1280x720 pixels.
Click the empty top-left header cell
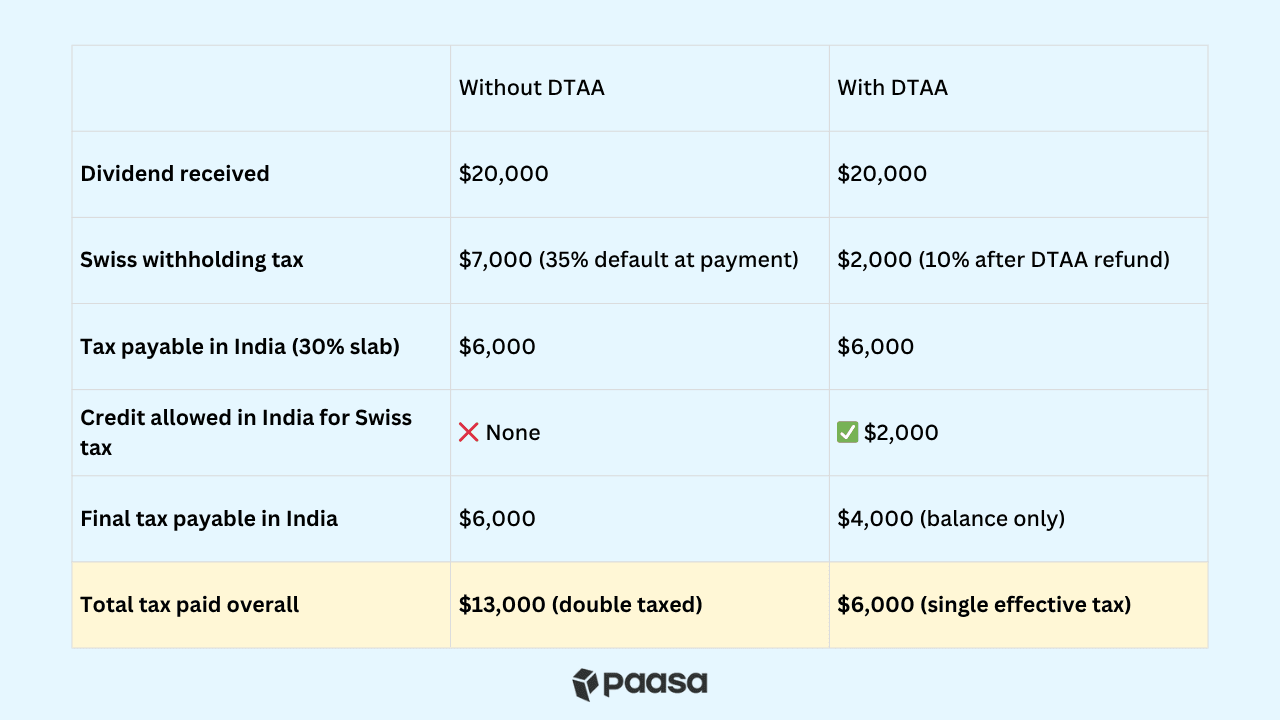click(x=261, y=88)
